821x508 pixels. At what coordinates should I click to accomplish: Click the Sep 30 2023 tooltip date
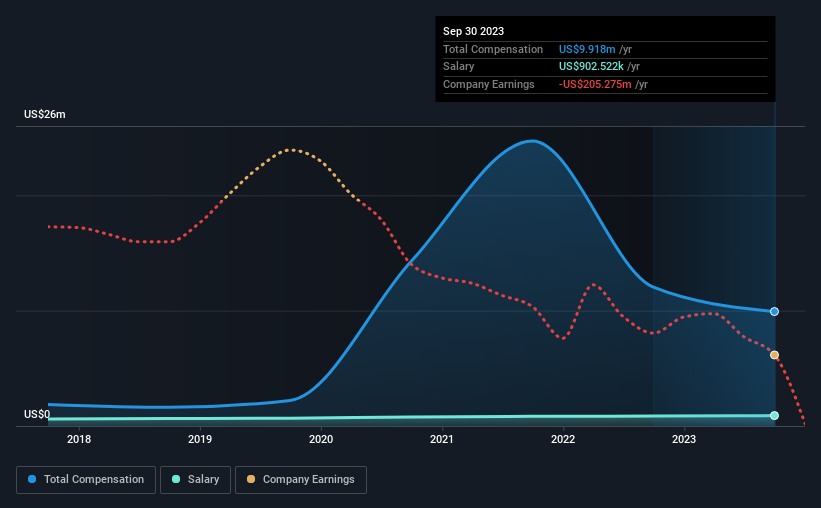[x=473, y=31]
